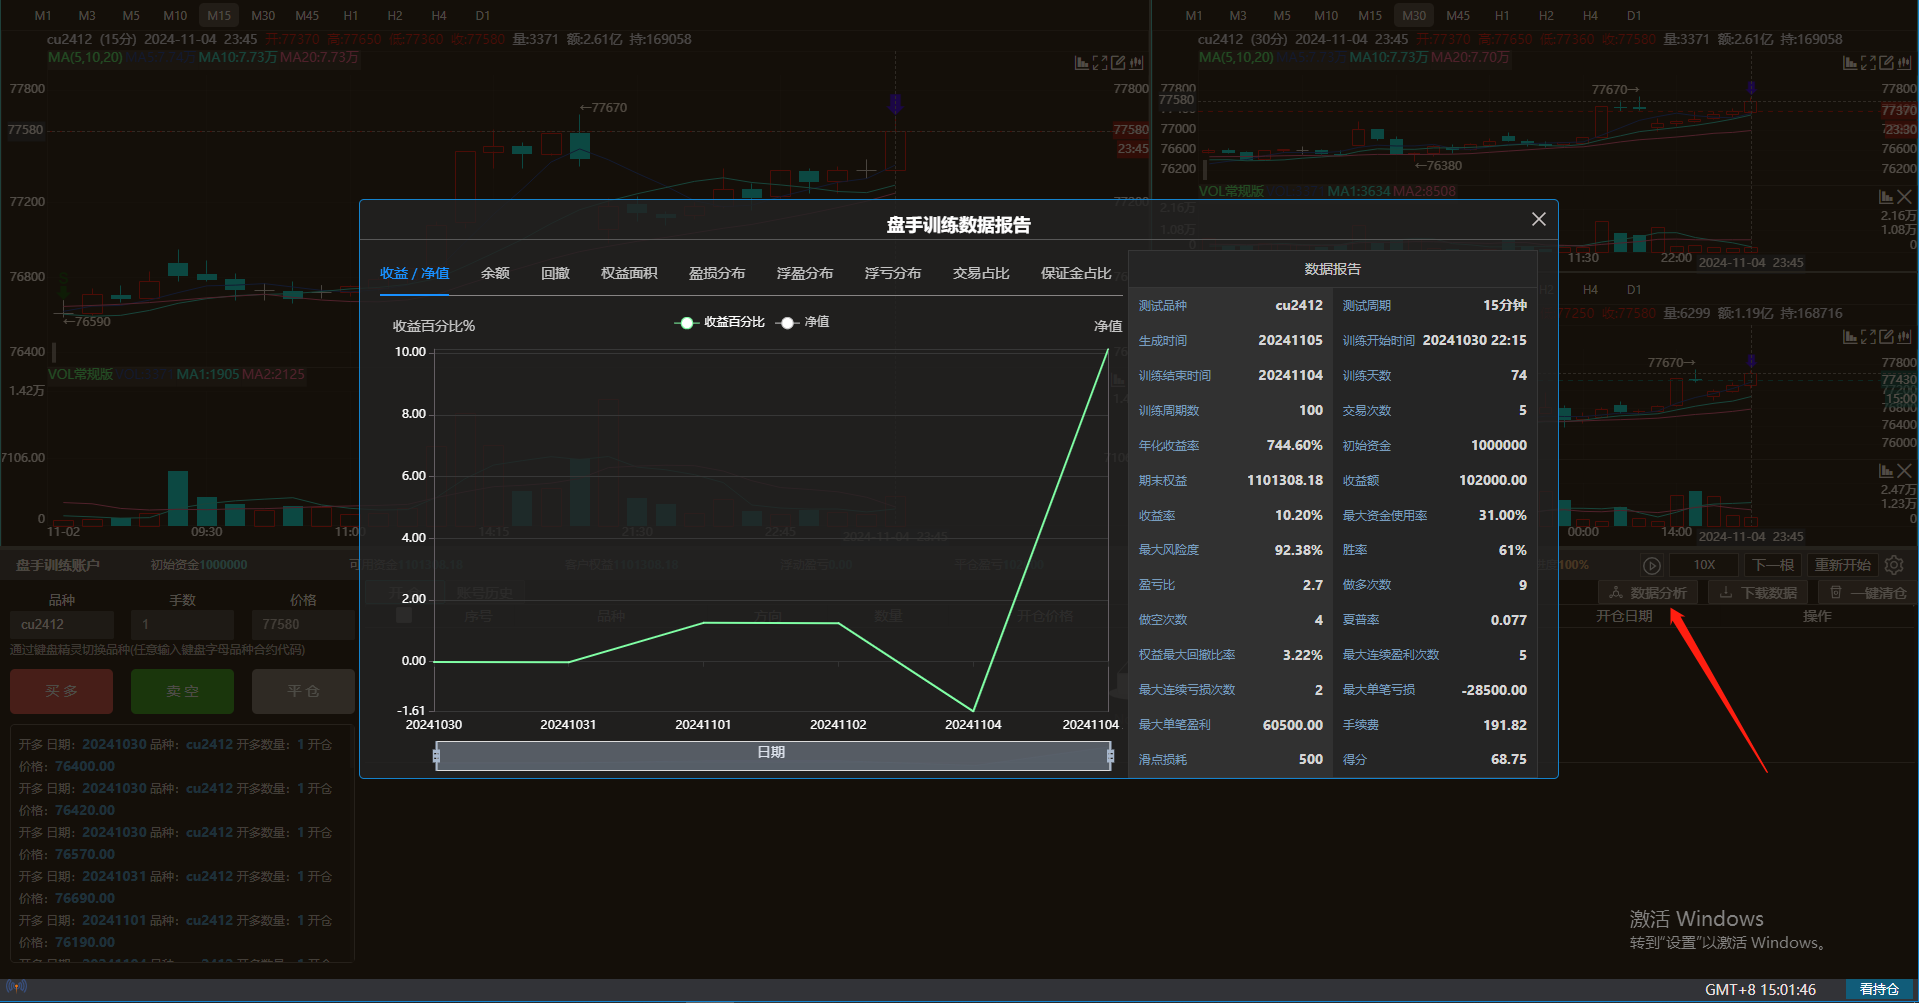The height and width of the screenshot is (1003, 1919).
Task: Click the 价格 input showing 77580
Action: [303, 624]
